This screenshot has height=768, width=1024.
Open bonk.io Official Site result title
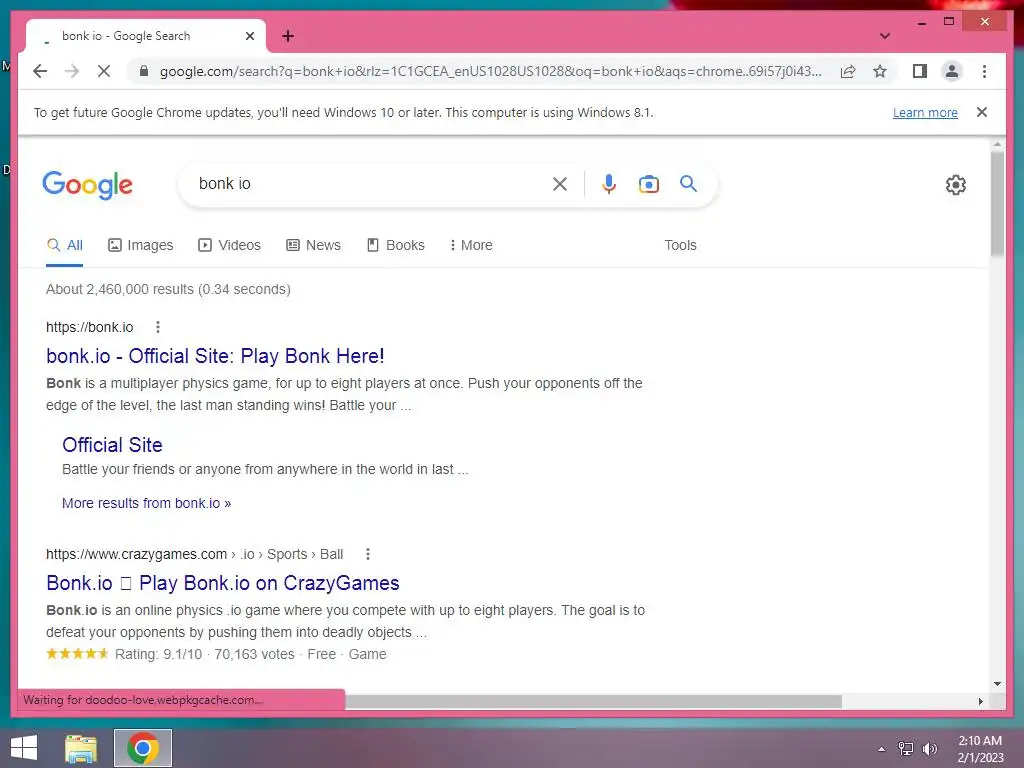coord(215,357)
